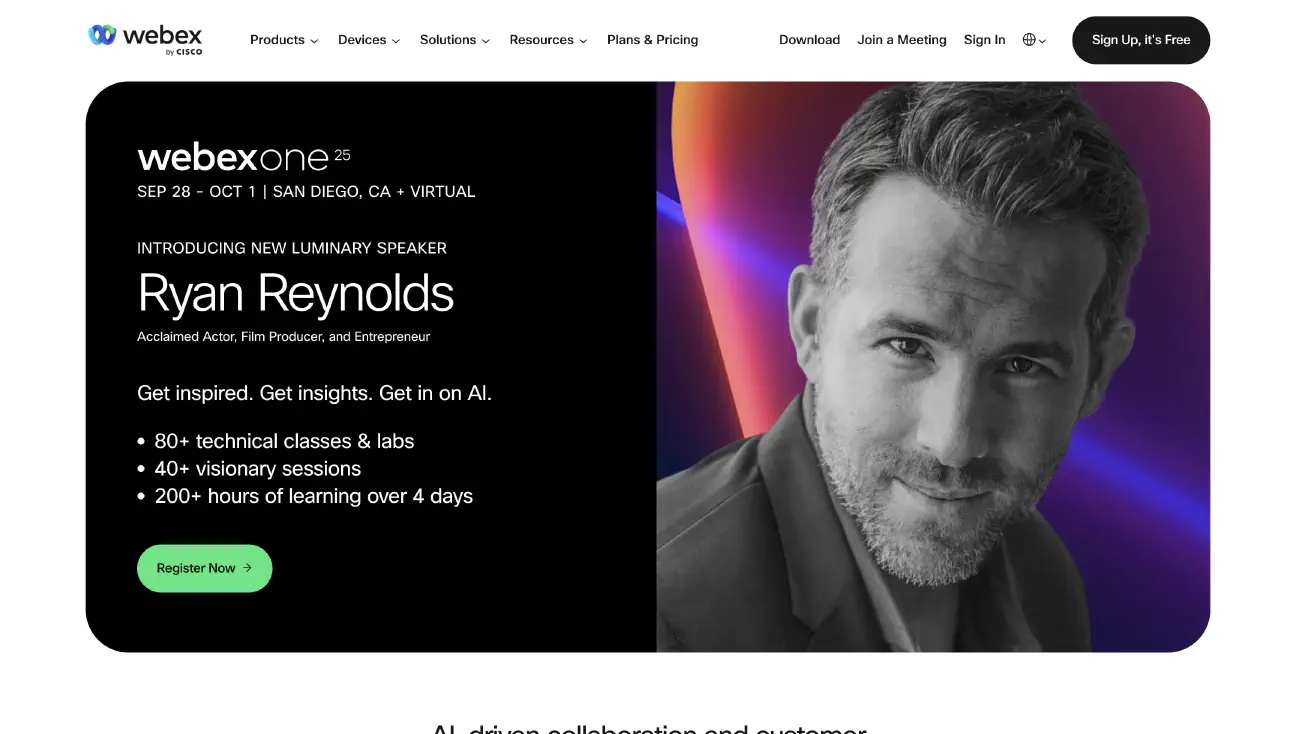Click the Webex by Cisco logo

pyautogui.click(x=145, y=38)
